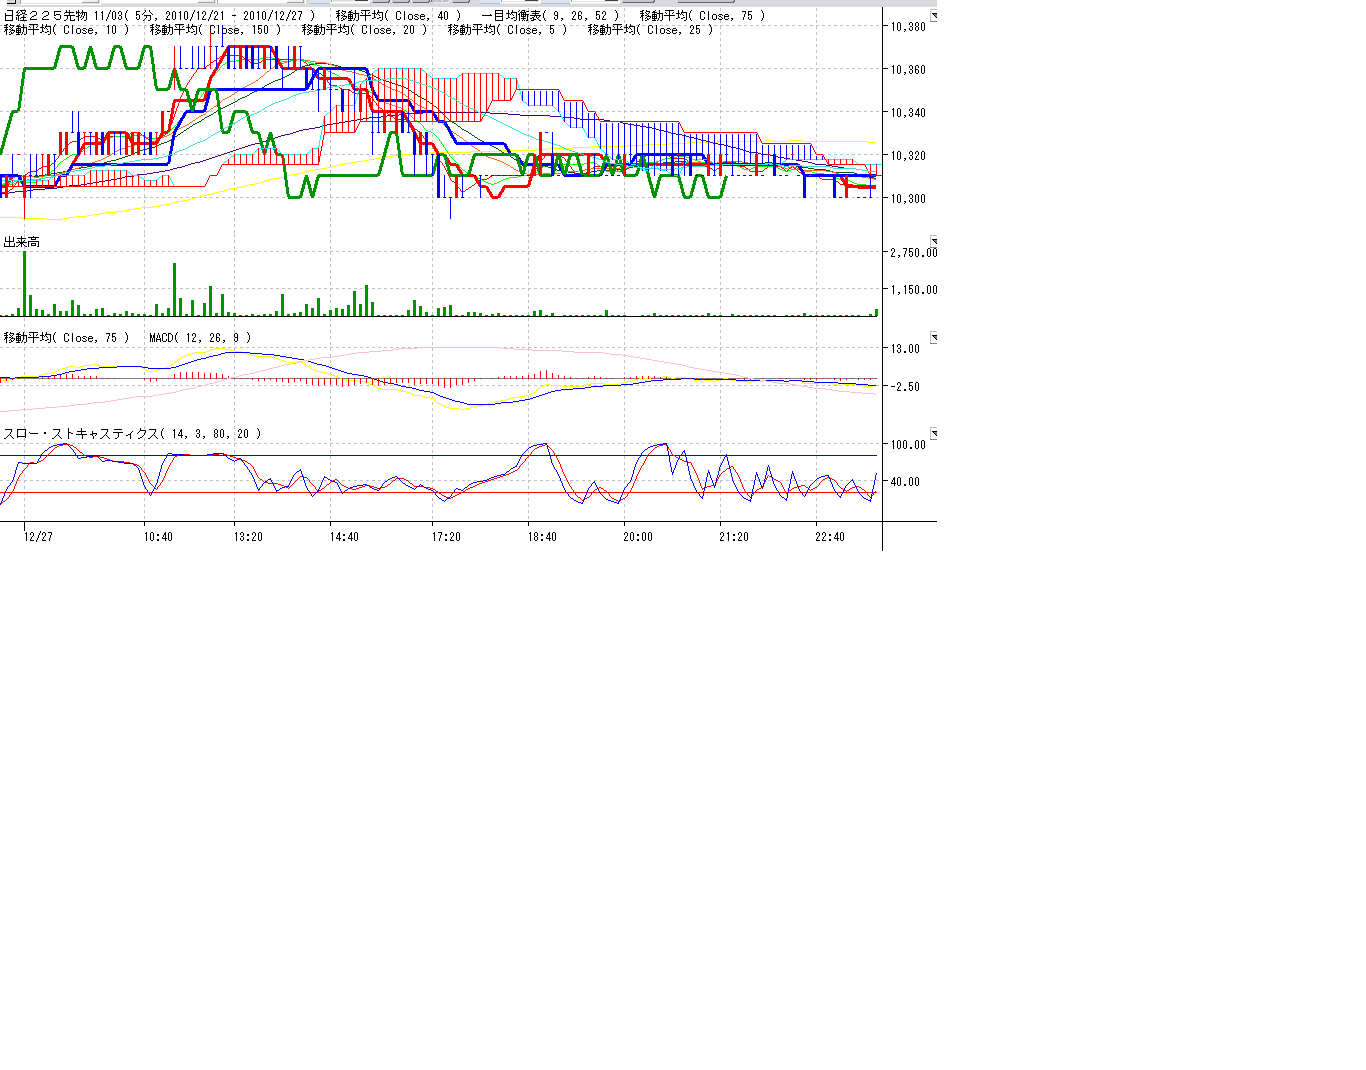Click the 出来高 volume panel label
The width and height of the screenshot is (1366, 1070).
(22, 242)
